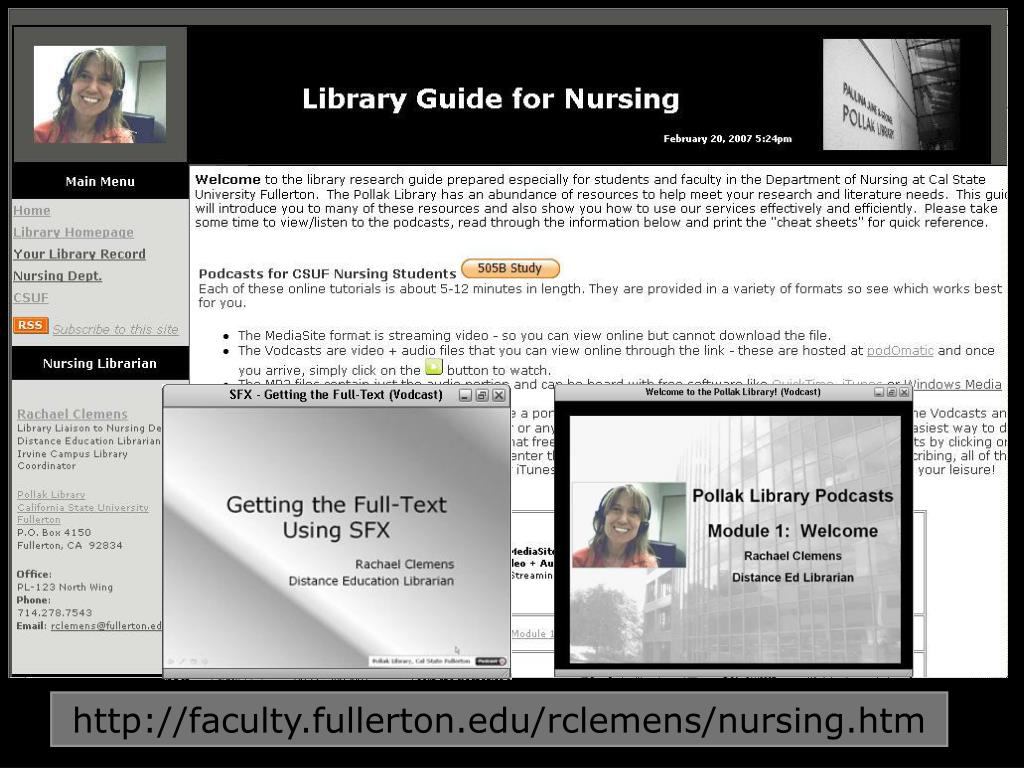The height and width of the screenshot is (768, 1024).
Task: Click the librarian photo in page header
Action: (x=100, y=94)
